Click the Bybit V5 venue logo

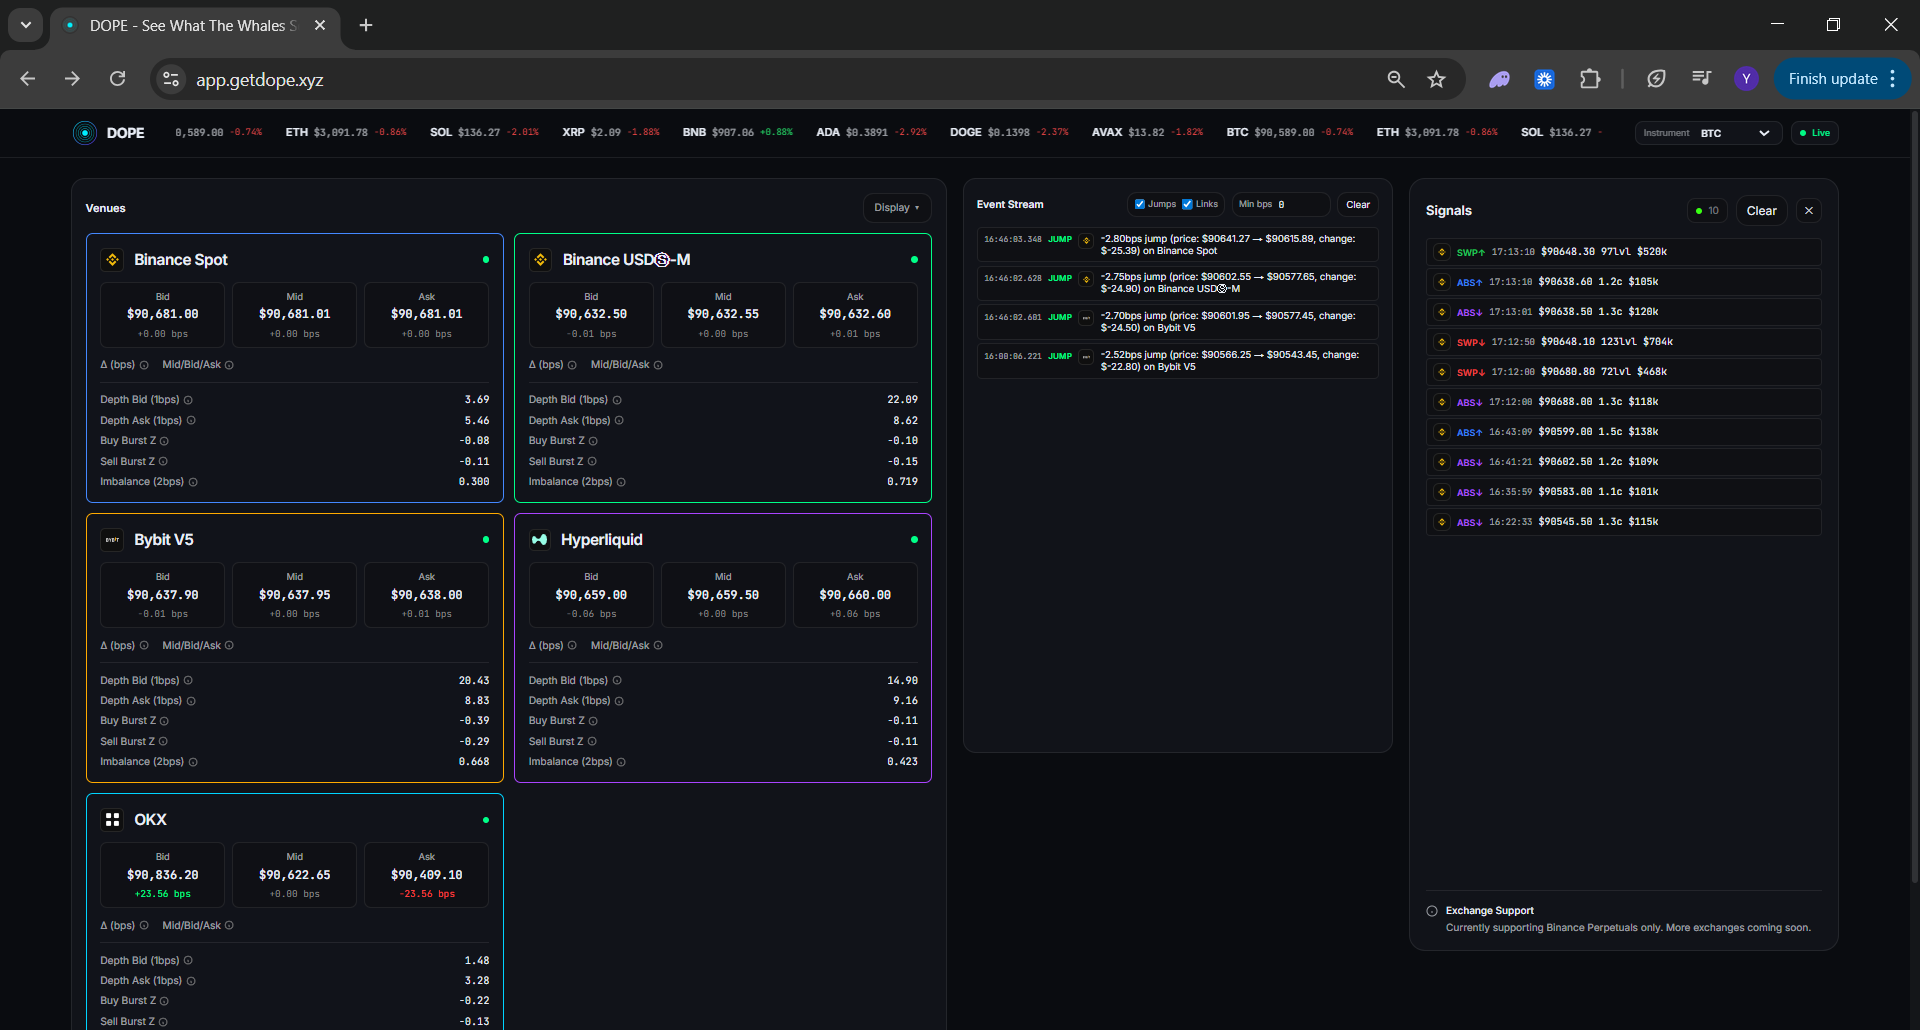pos(112,540)
